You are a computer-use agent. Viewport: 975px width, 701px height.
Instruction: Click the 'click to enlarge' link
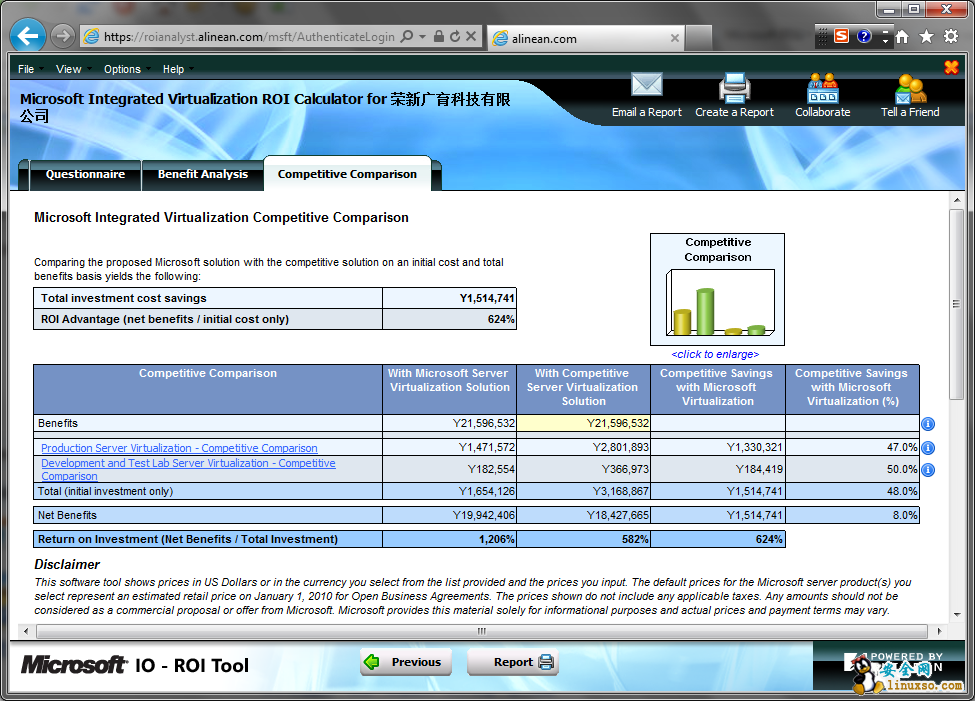714,354
